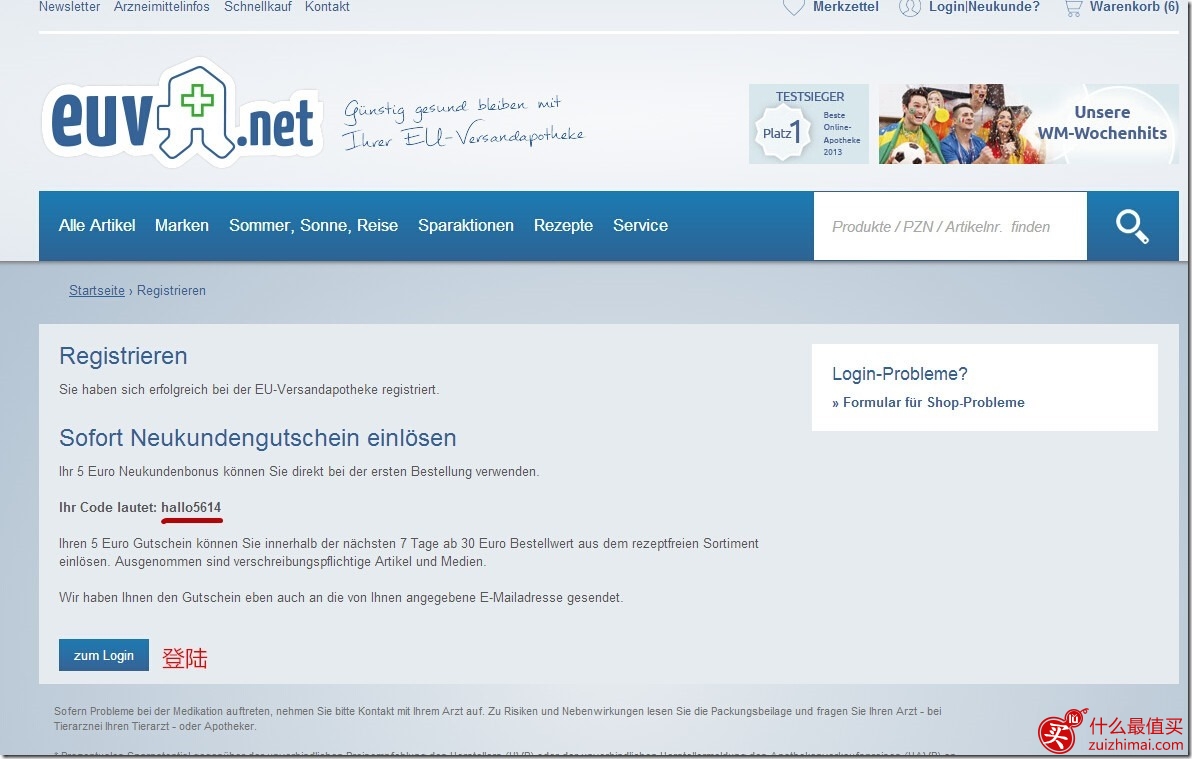The image size is (1192, 759).
Task: Open Merkzettel wishlist link
Action: (845, 7)
